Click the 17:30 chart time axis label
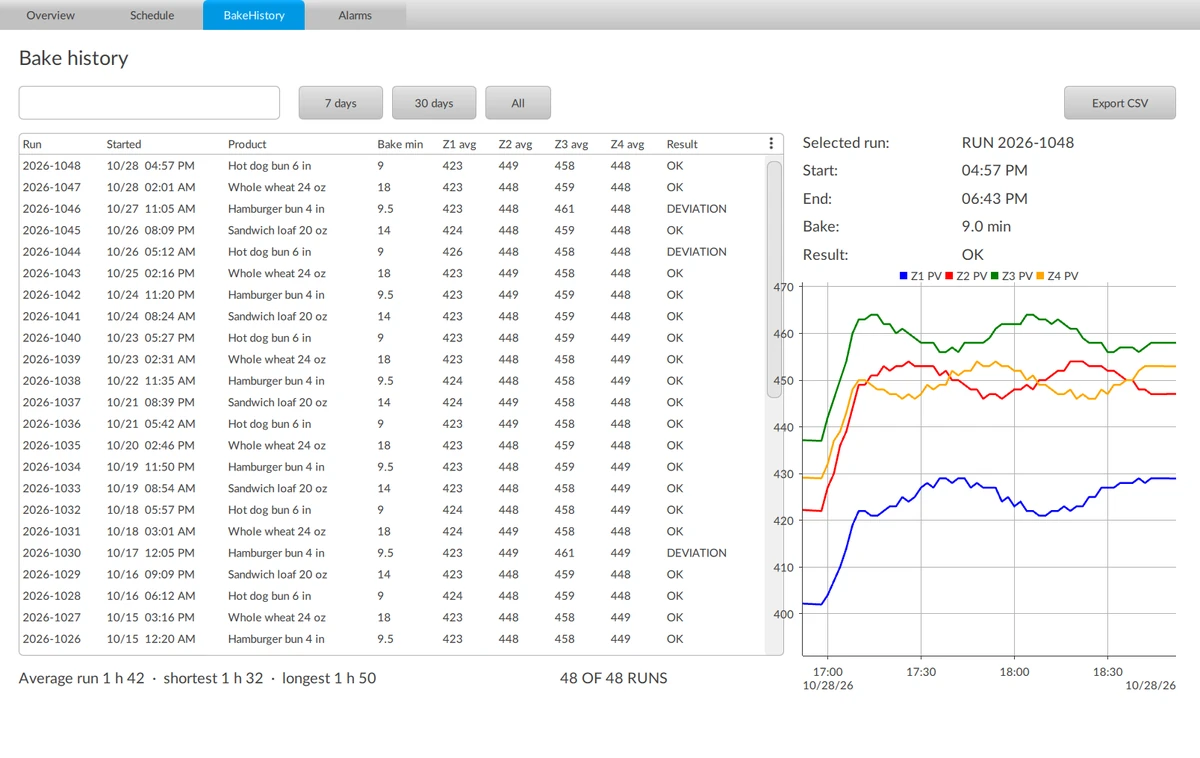 921,672
